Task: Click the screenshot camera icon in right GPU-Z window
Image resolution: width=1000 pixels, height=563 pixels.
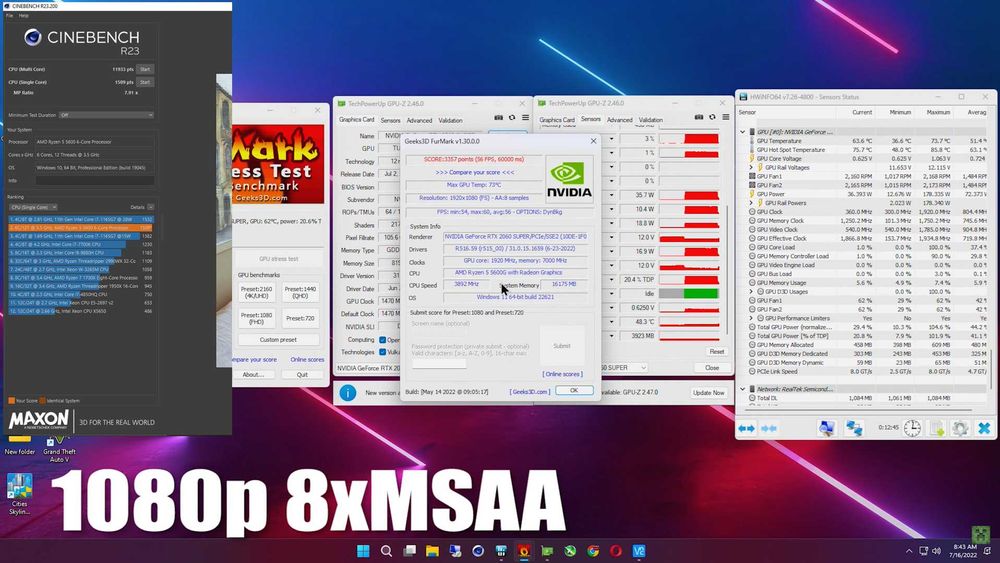Action: pos(699,117)
